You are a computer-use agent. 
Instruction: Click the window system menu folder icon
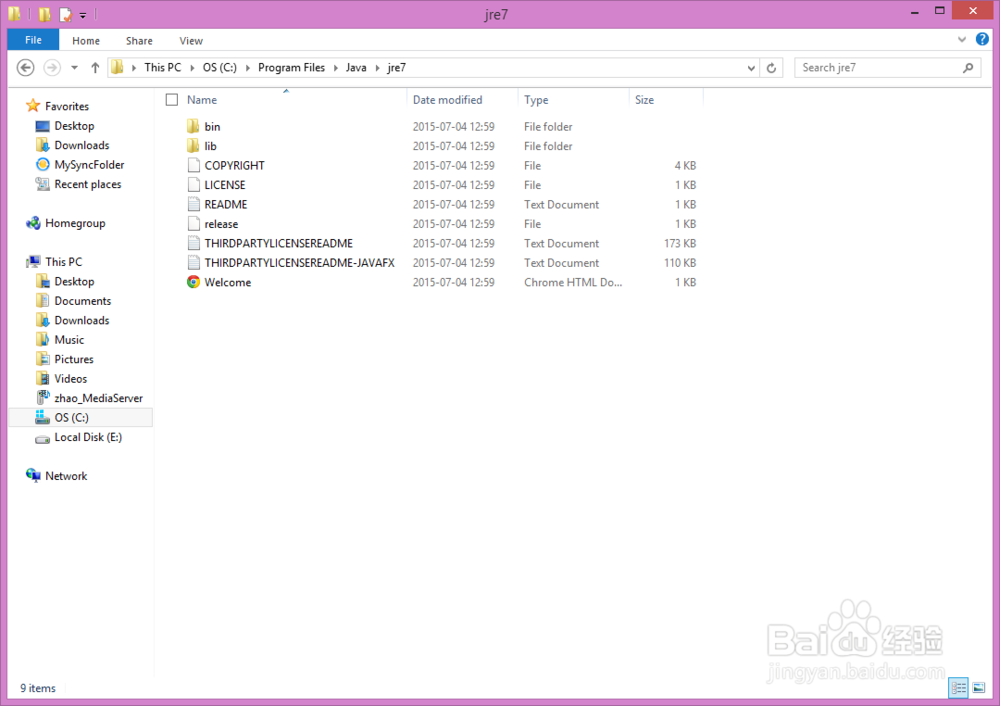pos(15,13)
